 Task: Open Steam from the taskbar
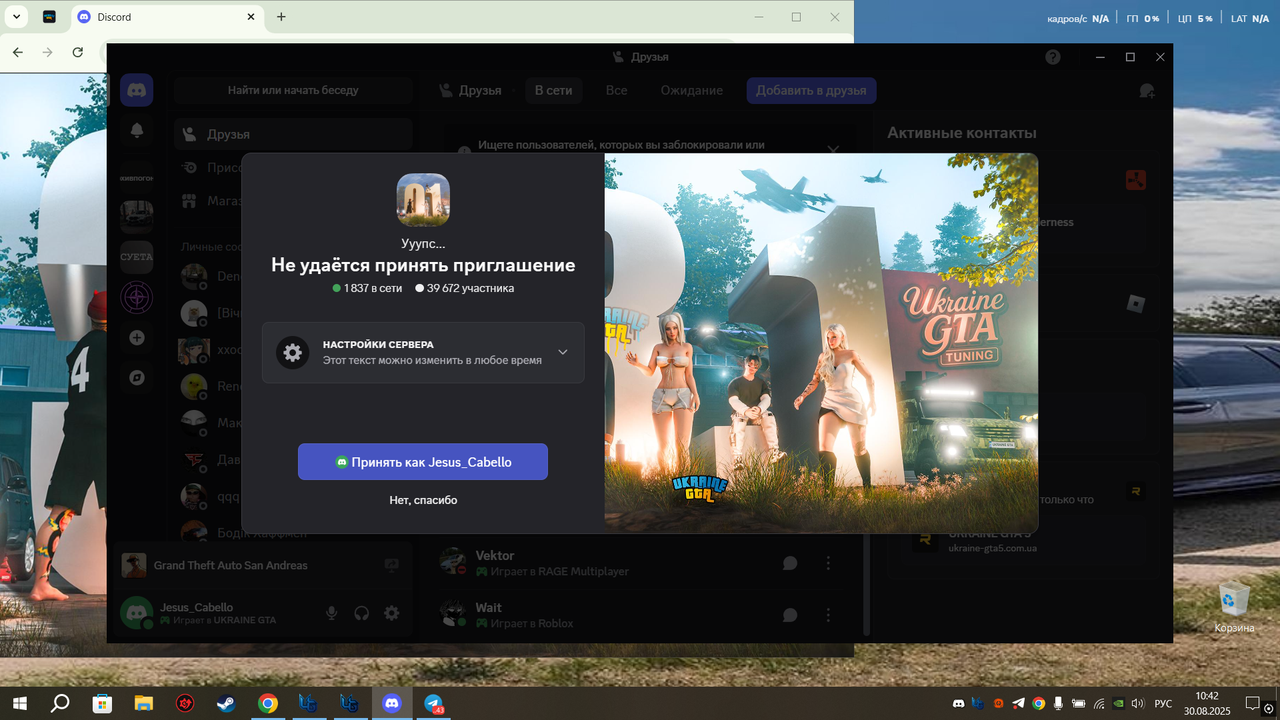coord(226,703)
